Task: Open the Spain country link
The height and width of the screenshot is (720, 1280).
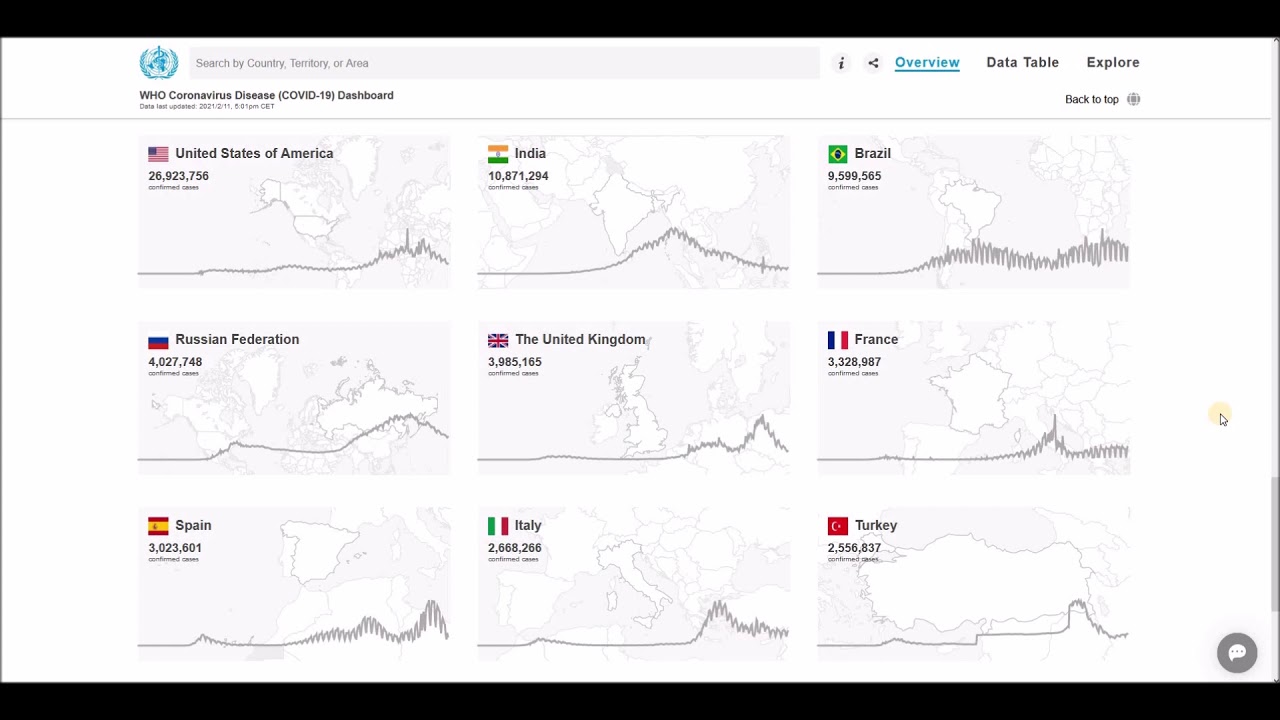Action: (x=193, y=525)
